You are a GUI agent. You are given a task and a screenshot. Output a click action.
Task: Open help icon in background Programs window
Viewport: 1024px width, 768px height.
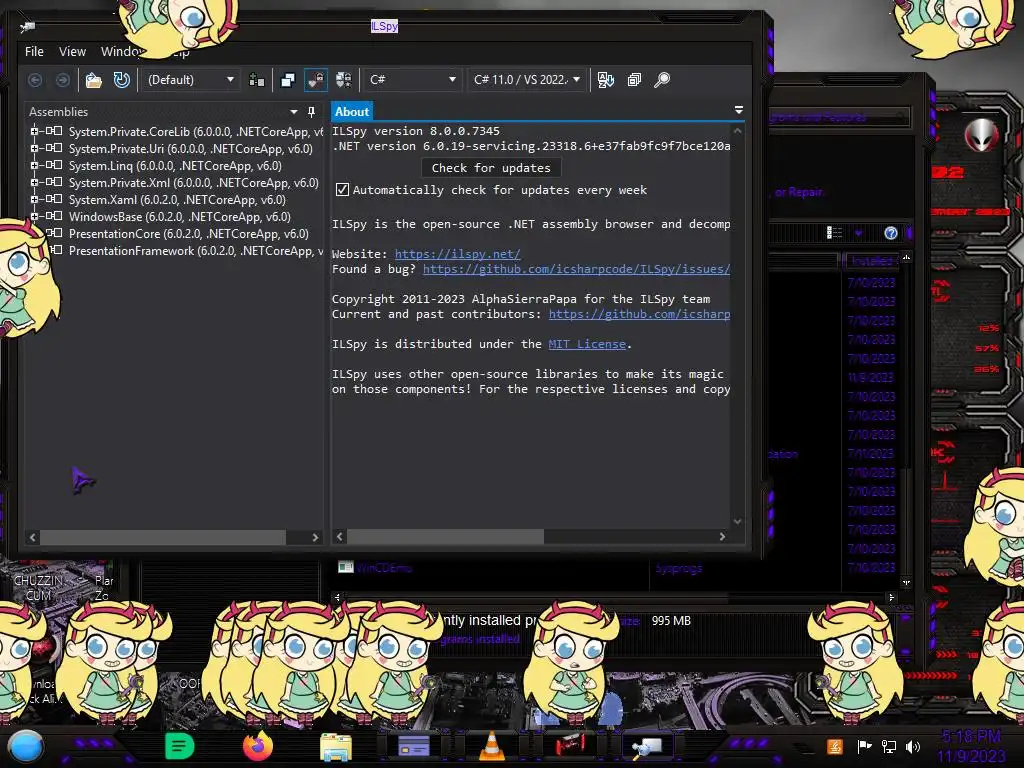(891, 233)
